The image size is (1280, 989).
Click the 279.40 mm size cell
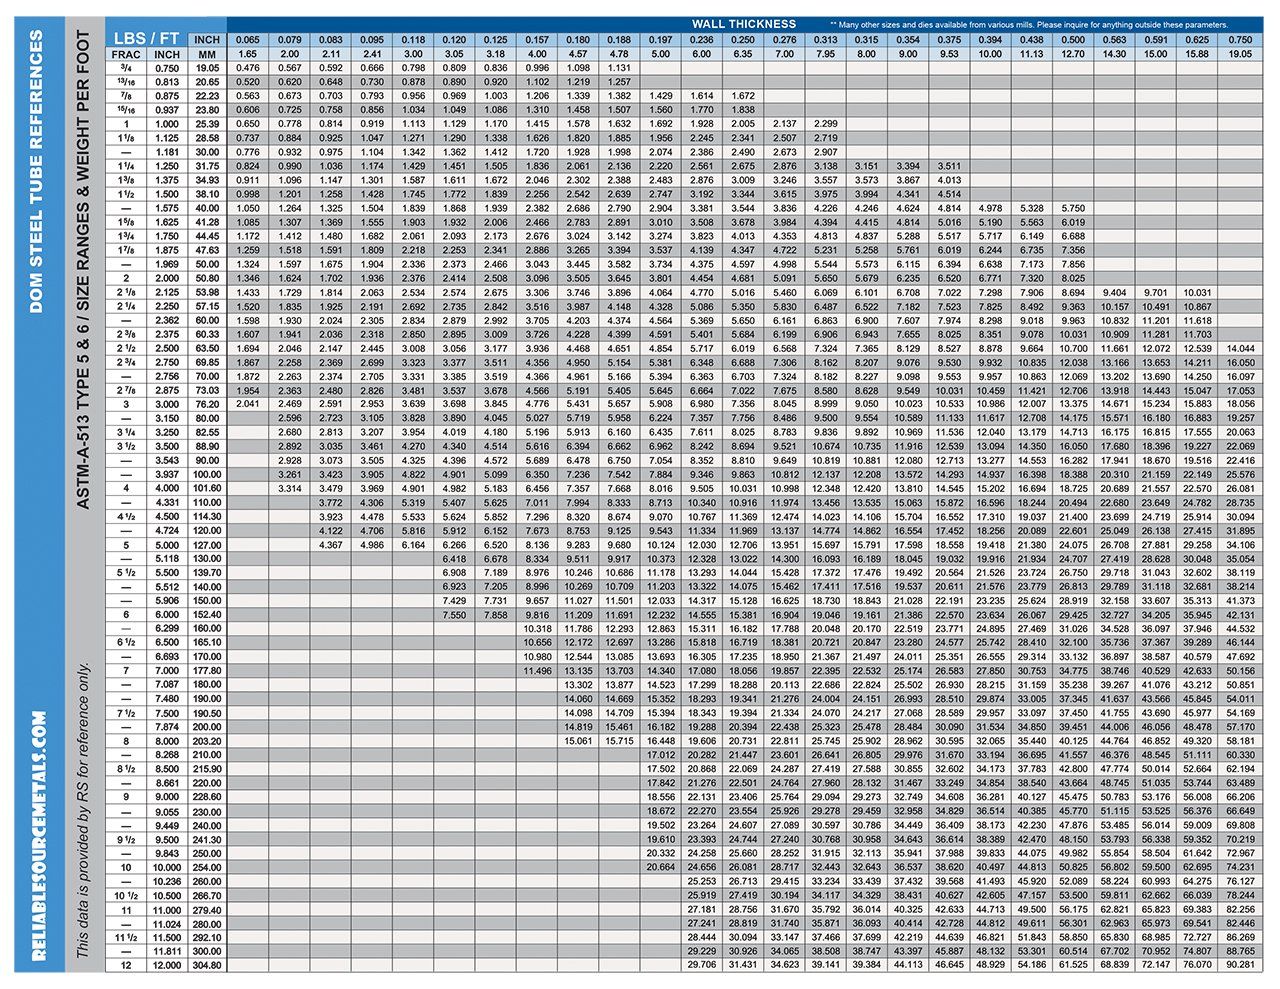(x=207, y=910)
